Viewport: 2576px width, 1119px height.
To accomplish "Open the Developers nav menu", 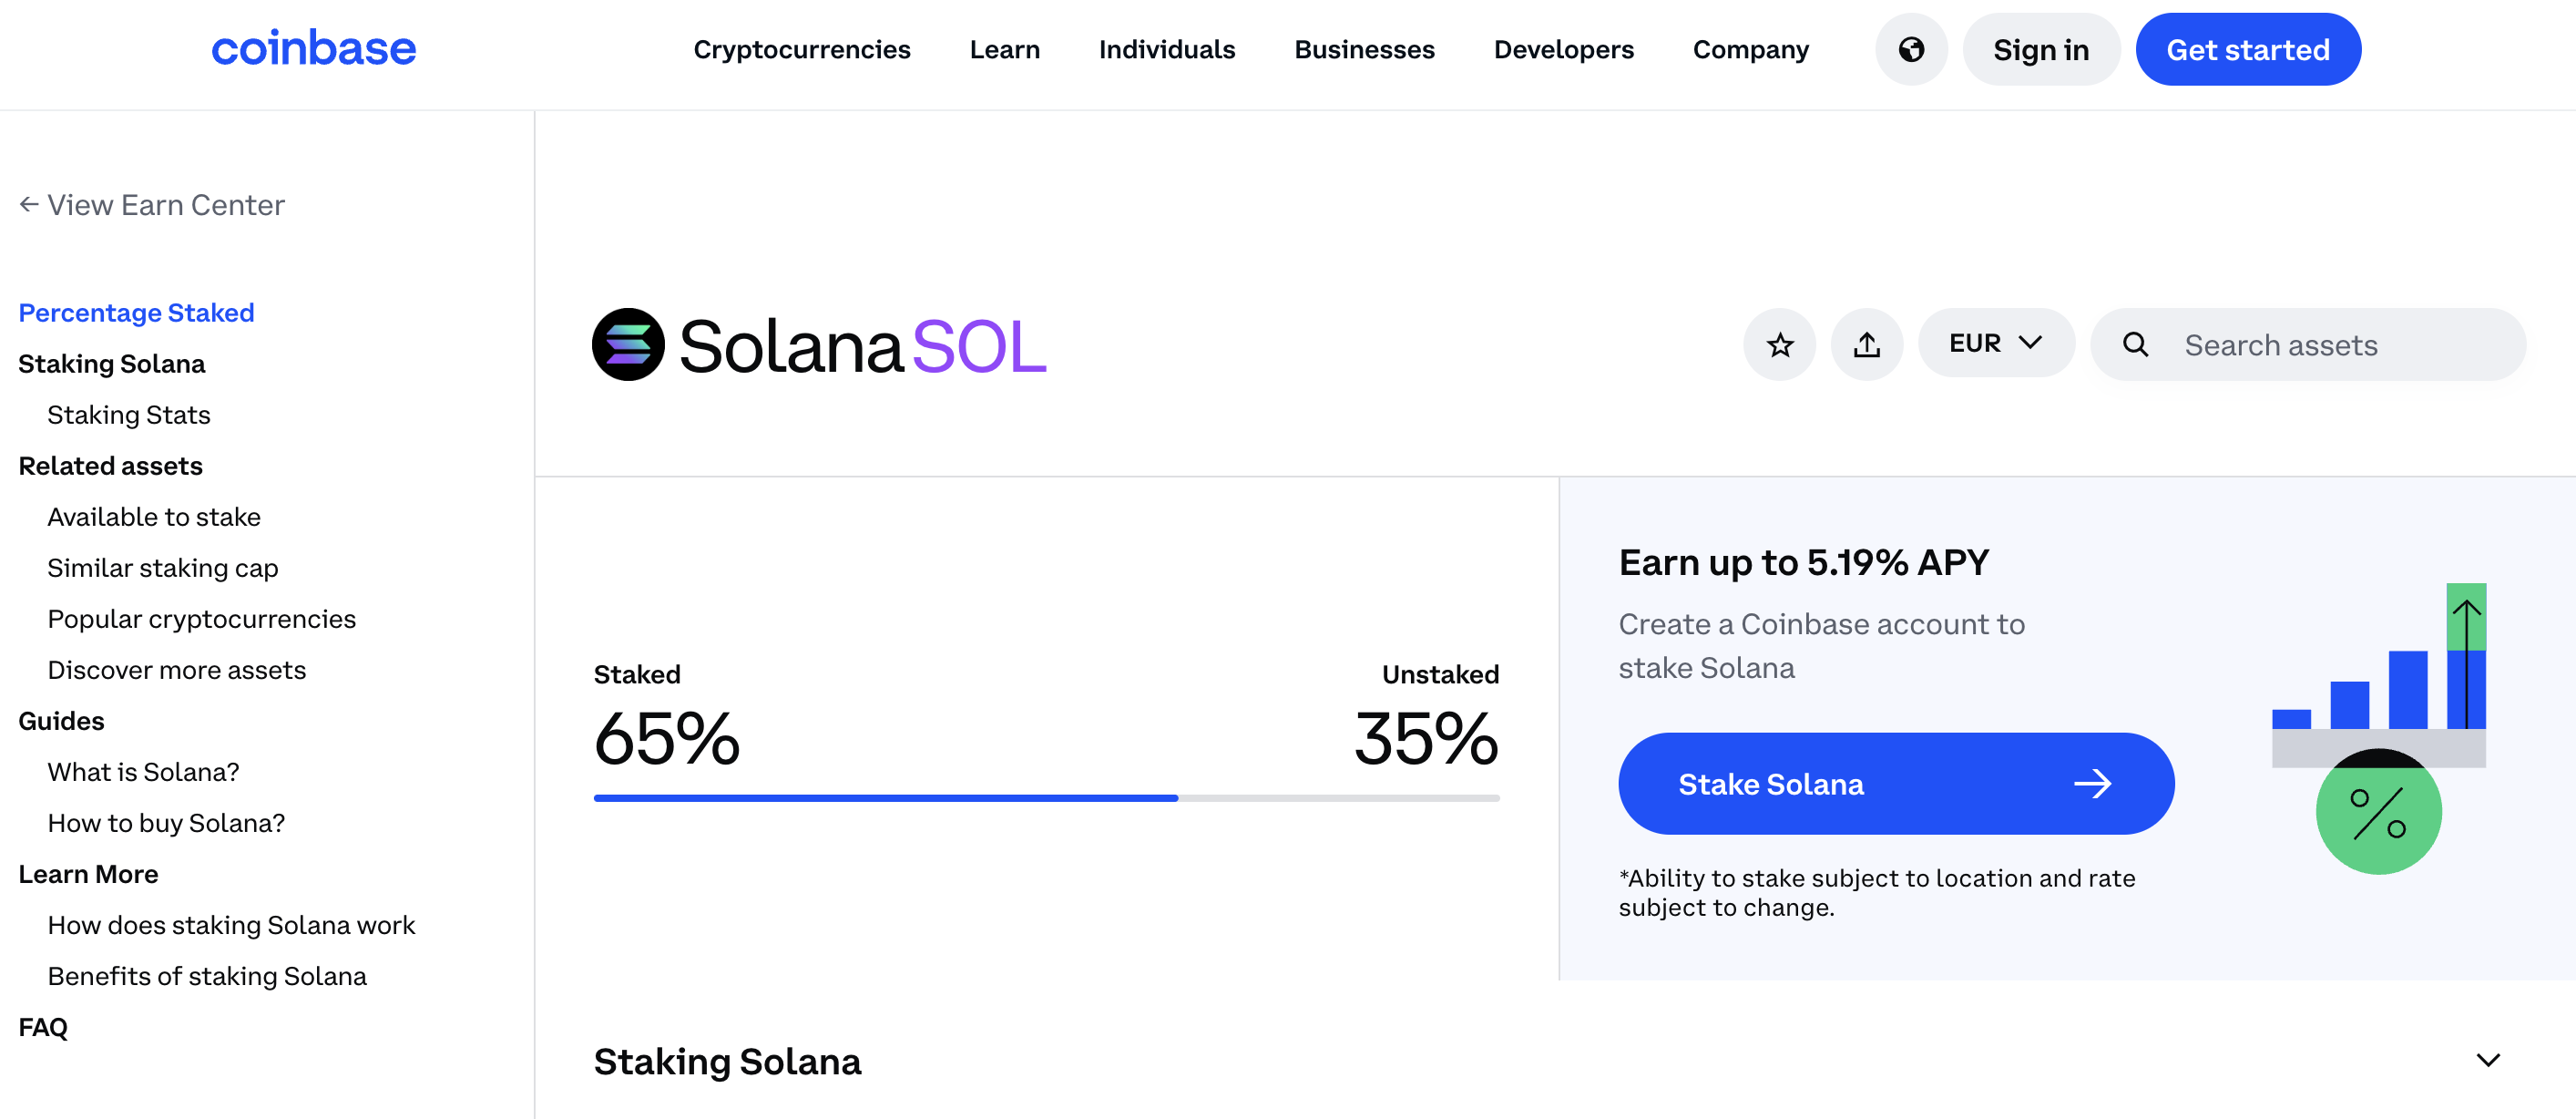I will pos(1563,49).
